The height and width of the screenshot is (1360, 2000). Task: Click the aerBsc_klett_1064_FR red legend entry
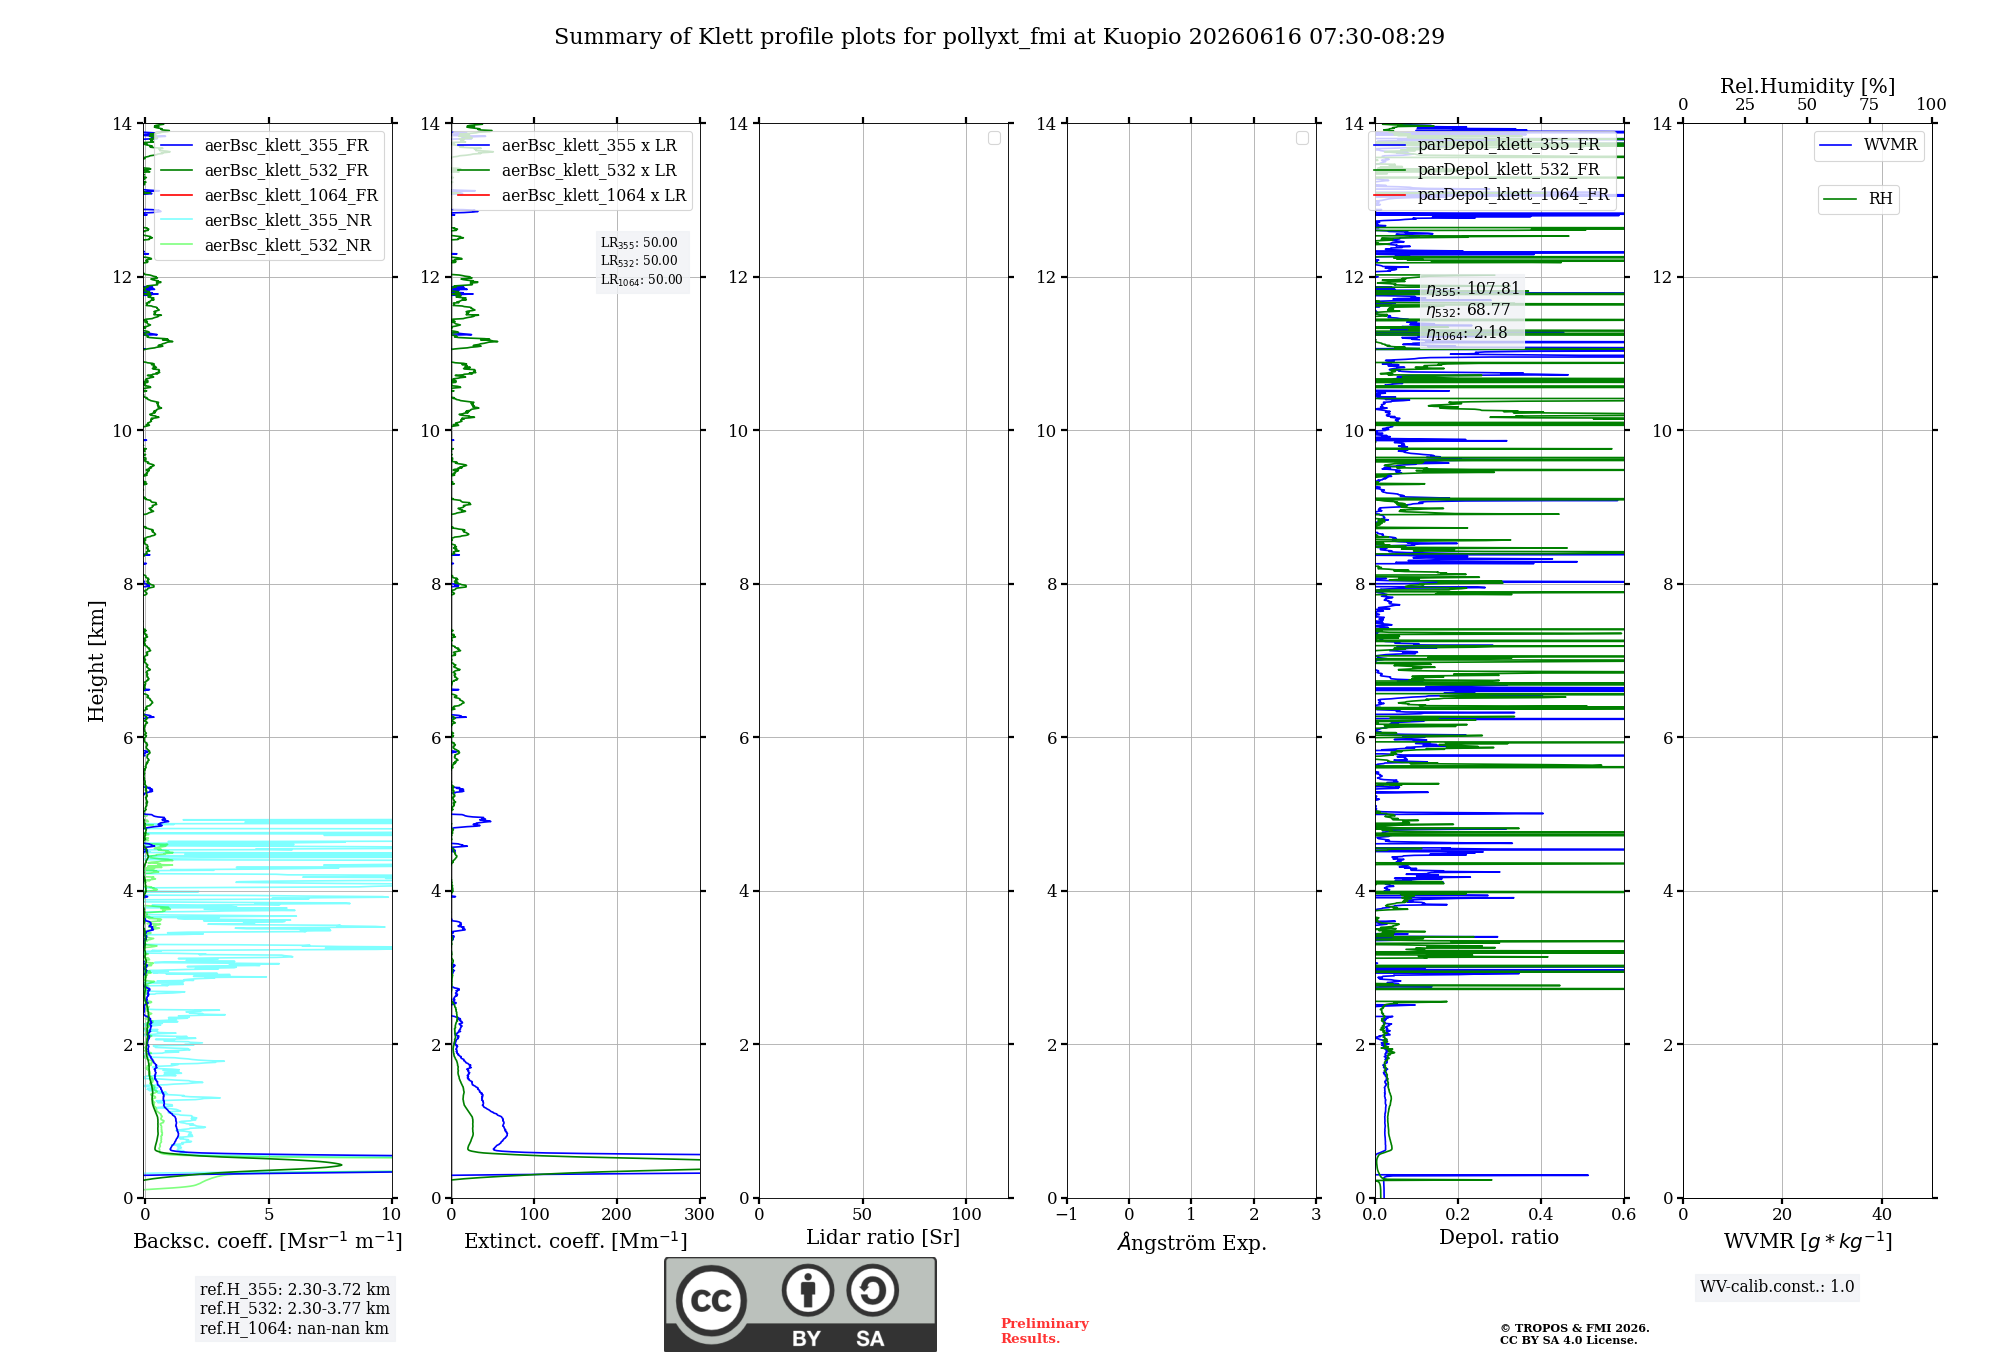click(x=268, y=195)
